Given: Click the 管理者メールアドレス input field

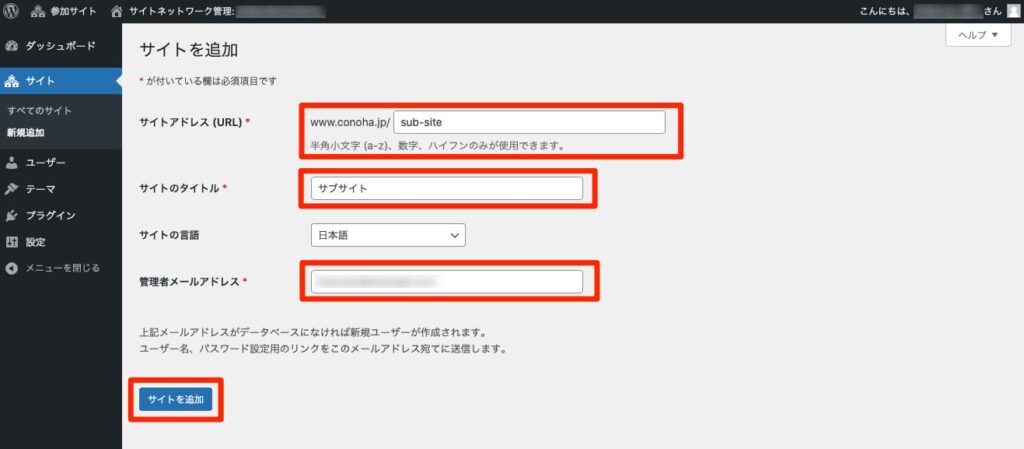Looking at the screenshot, I should [446, 282].
